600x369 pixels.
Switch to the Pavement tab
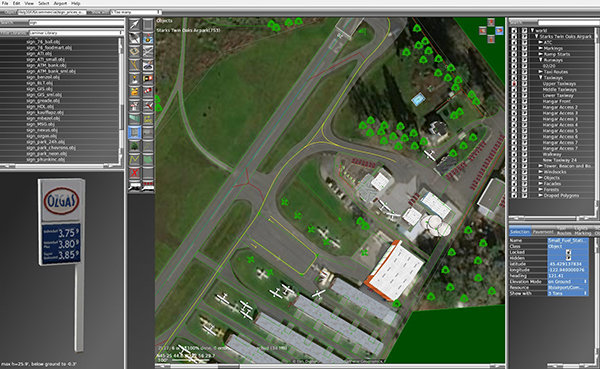coord(543,232)
